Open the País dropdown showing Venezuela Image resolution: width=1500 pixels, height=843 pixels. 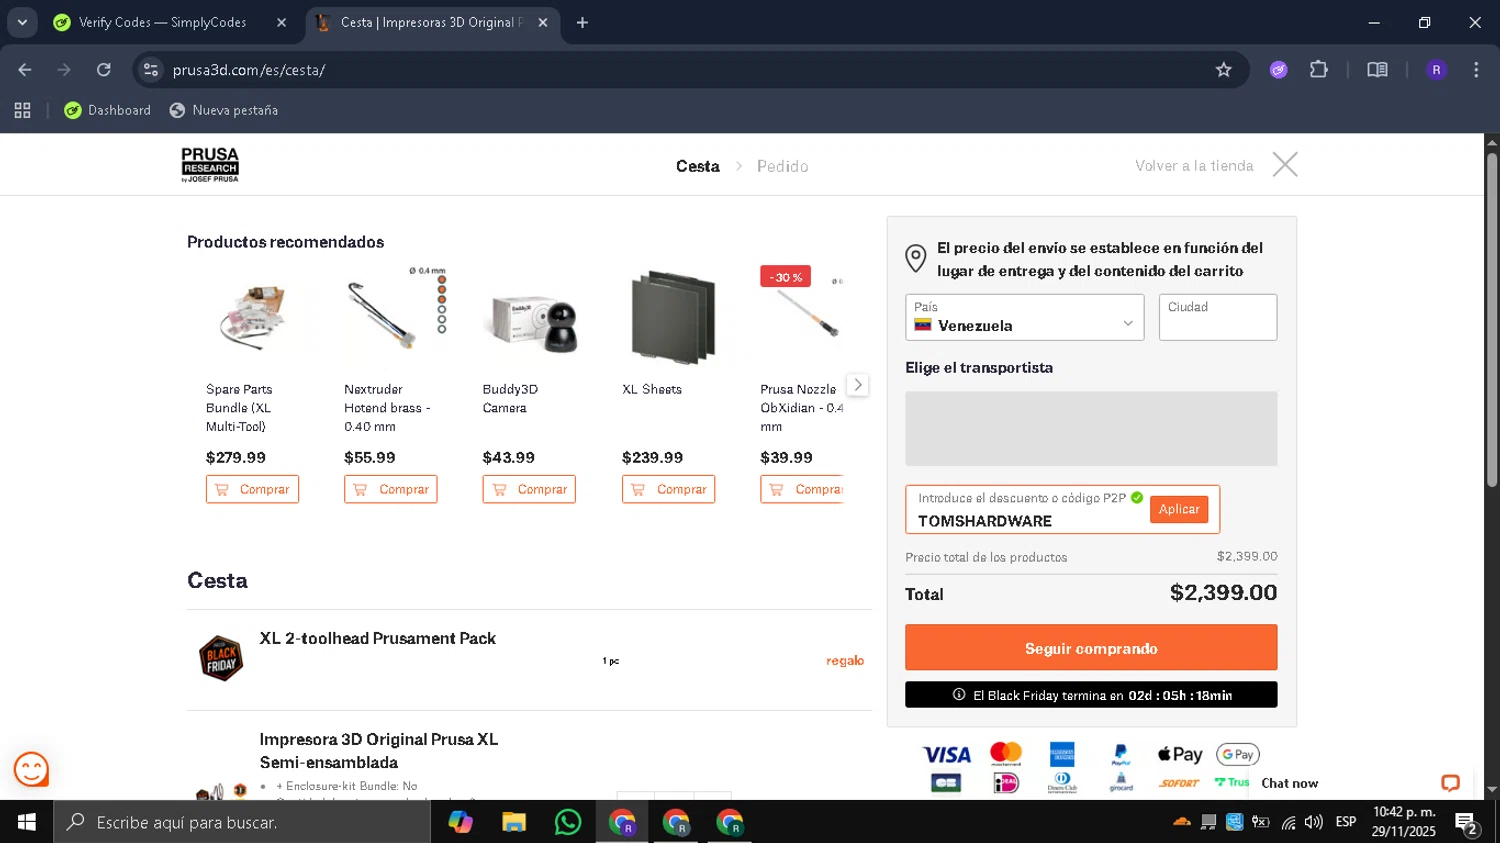1024,317
